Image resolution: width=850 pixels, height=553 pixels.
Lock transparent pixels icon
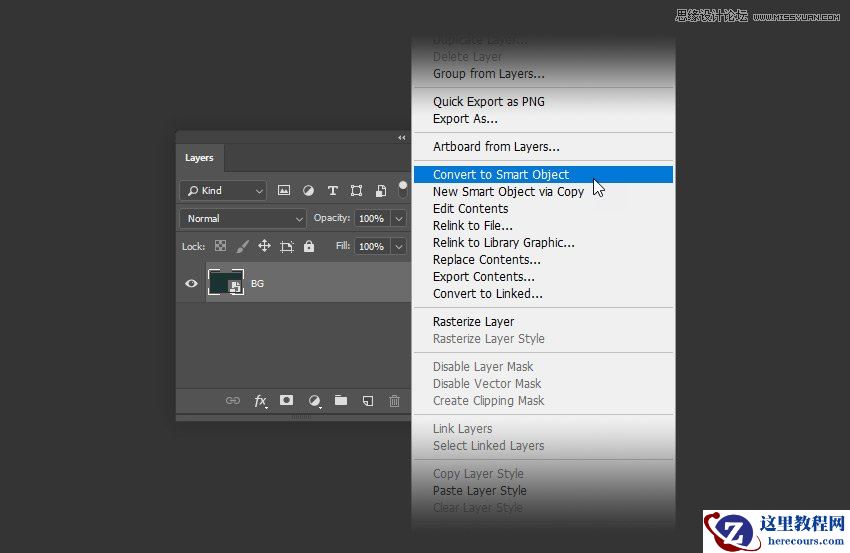tap(220, 246)
